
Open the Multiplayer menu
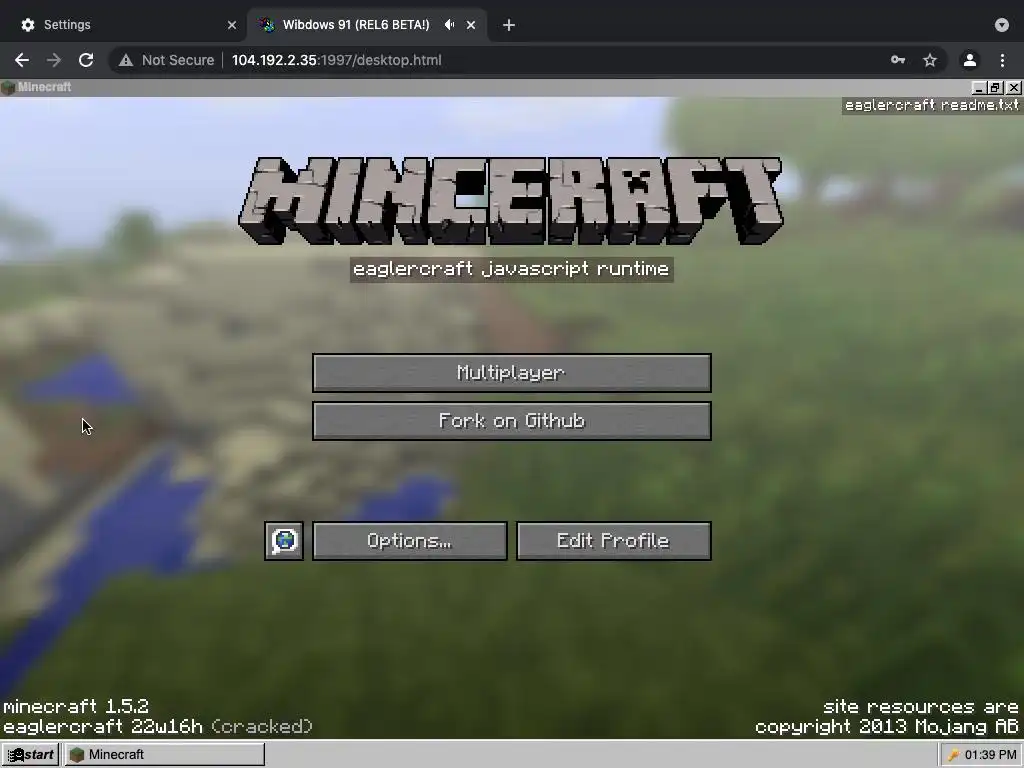511,373
